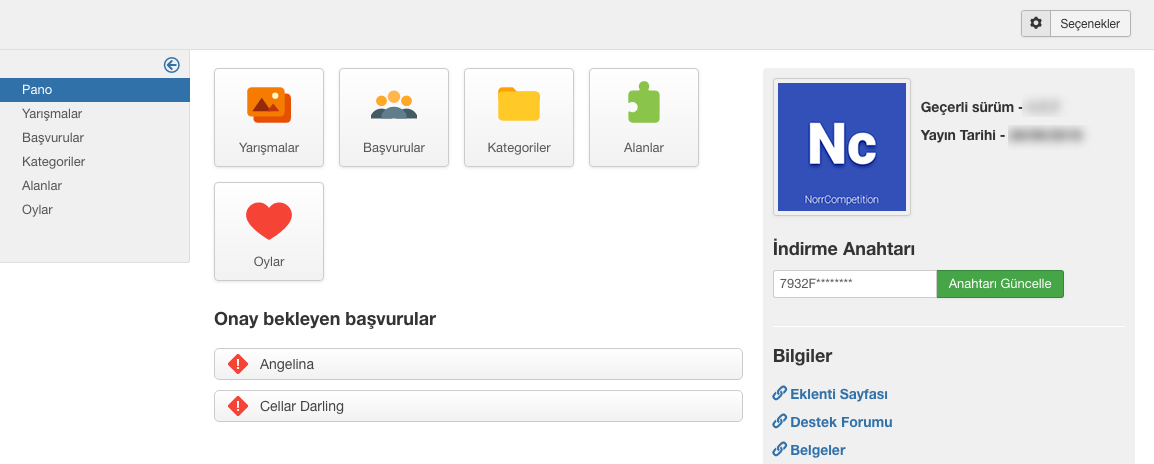Image resolution: width=1154 pixels, height=464 pixels.
Task: Open the Eklenti Sayfası link
Action: click(838, 394)
